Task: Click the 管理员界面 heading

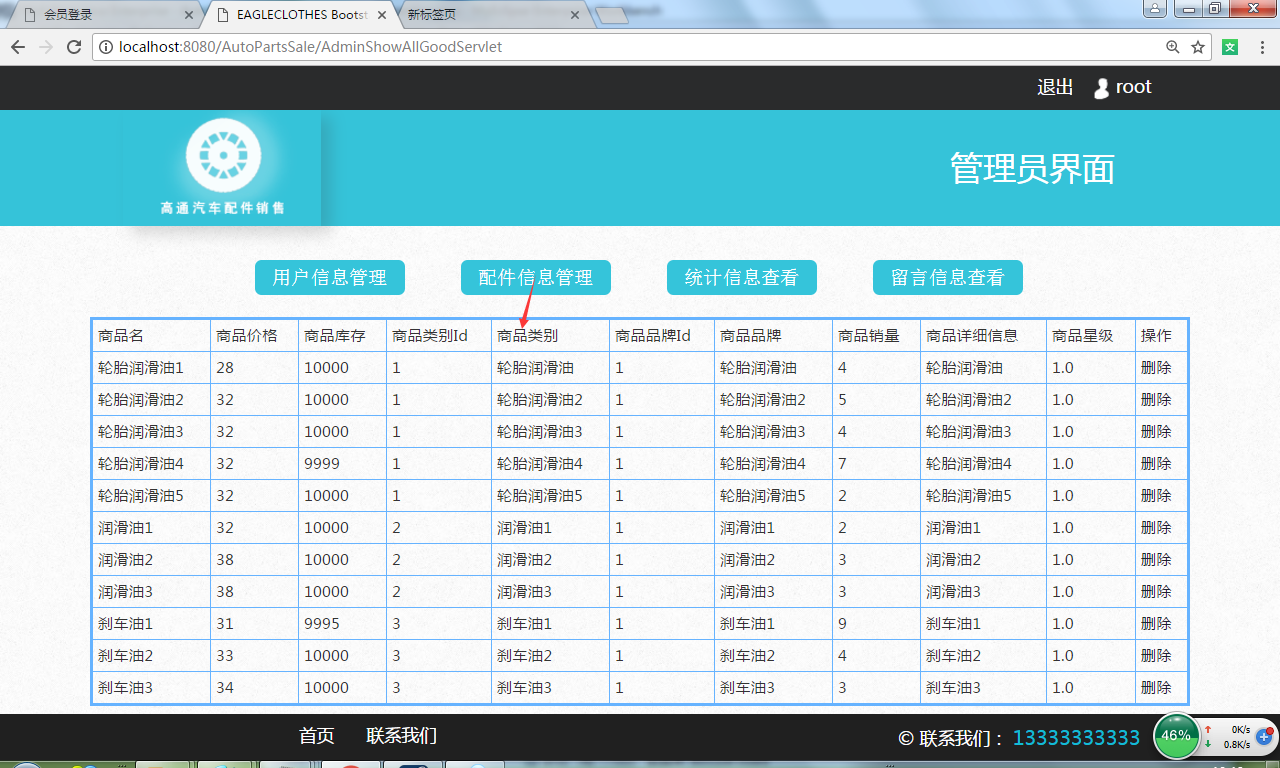Action: pos(1032,169)
